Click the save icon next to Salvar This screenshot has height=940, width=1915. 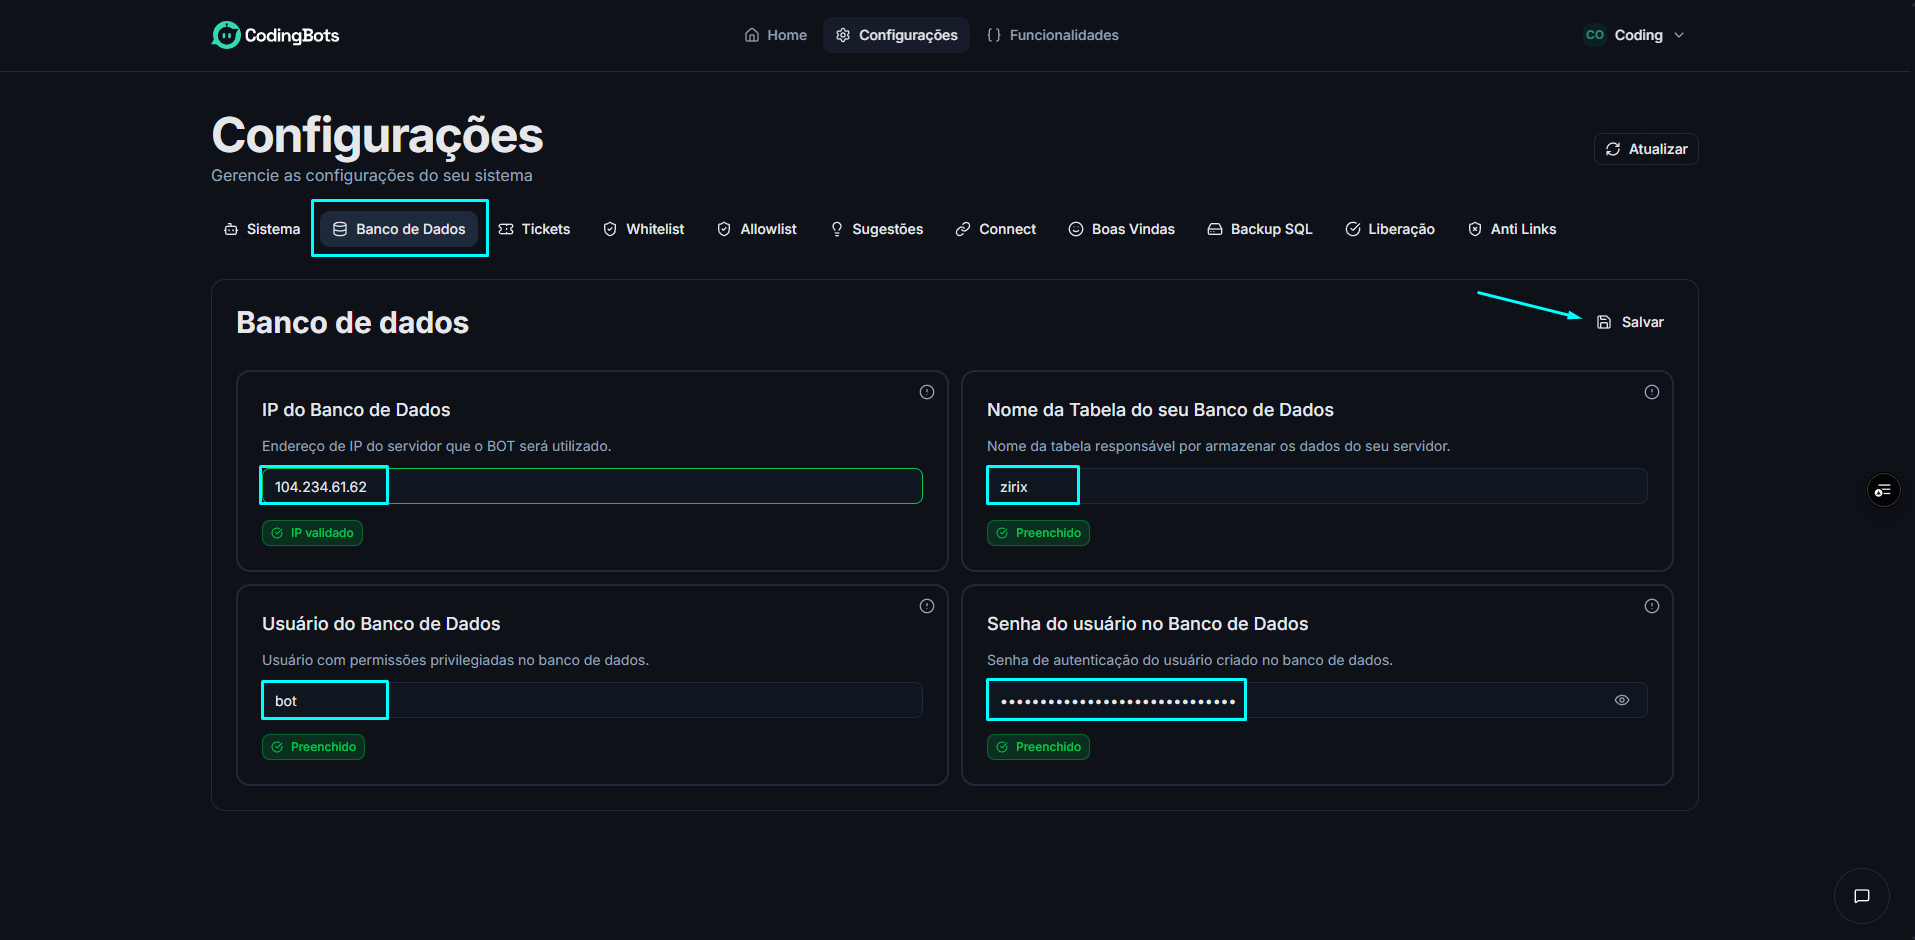(1604, 321)
